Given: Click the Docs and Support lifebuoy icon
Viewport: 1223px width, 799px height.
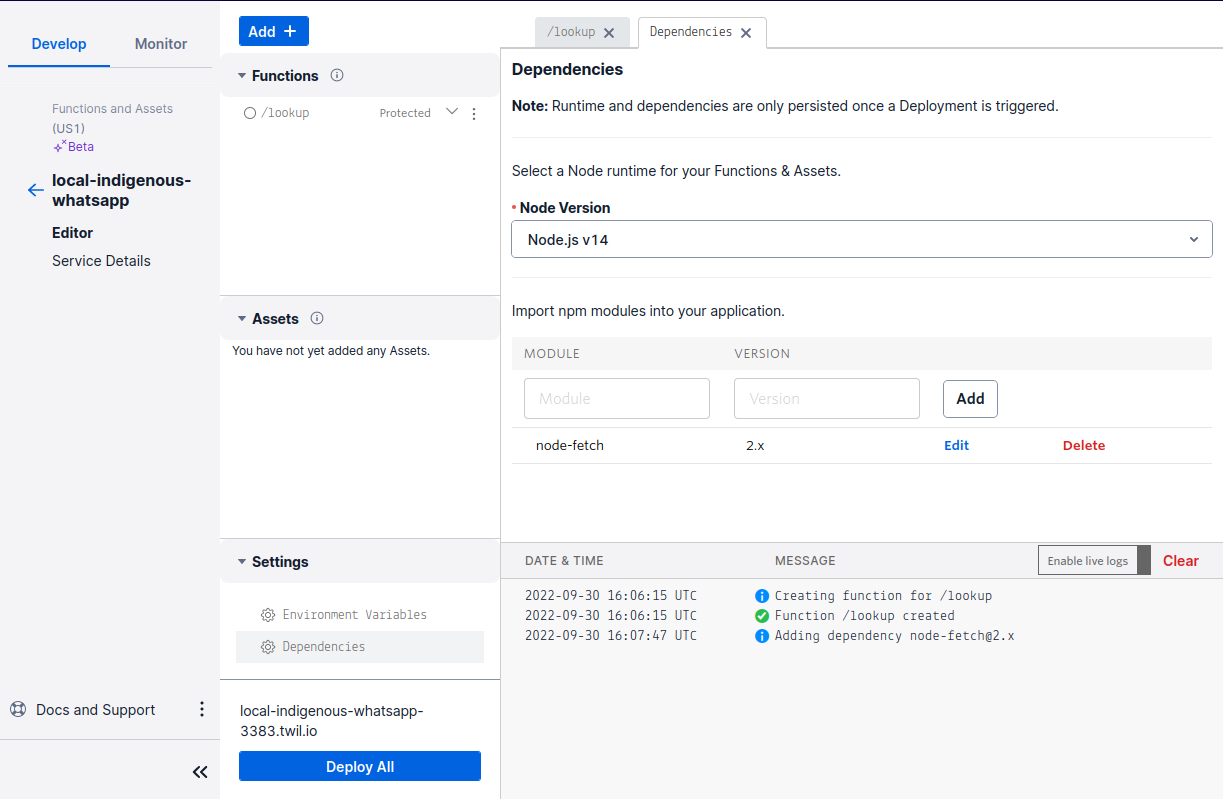Looking at the screenshot, I should [x=18, y=709].
